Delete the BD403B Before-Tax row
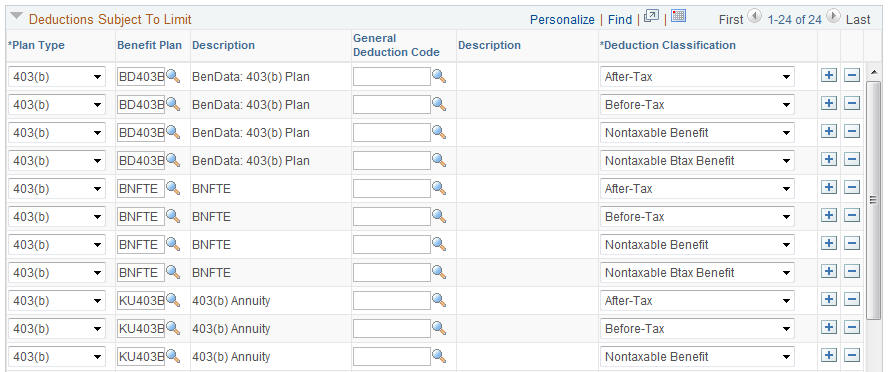This screenshot has height=372, width=888. (852, 104)
